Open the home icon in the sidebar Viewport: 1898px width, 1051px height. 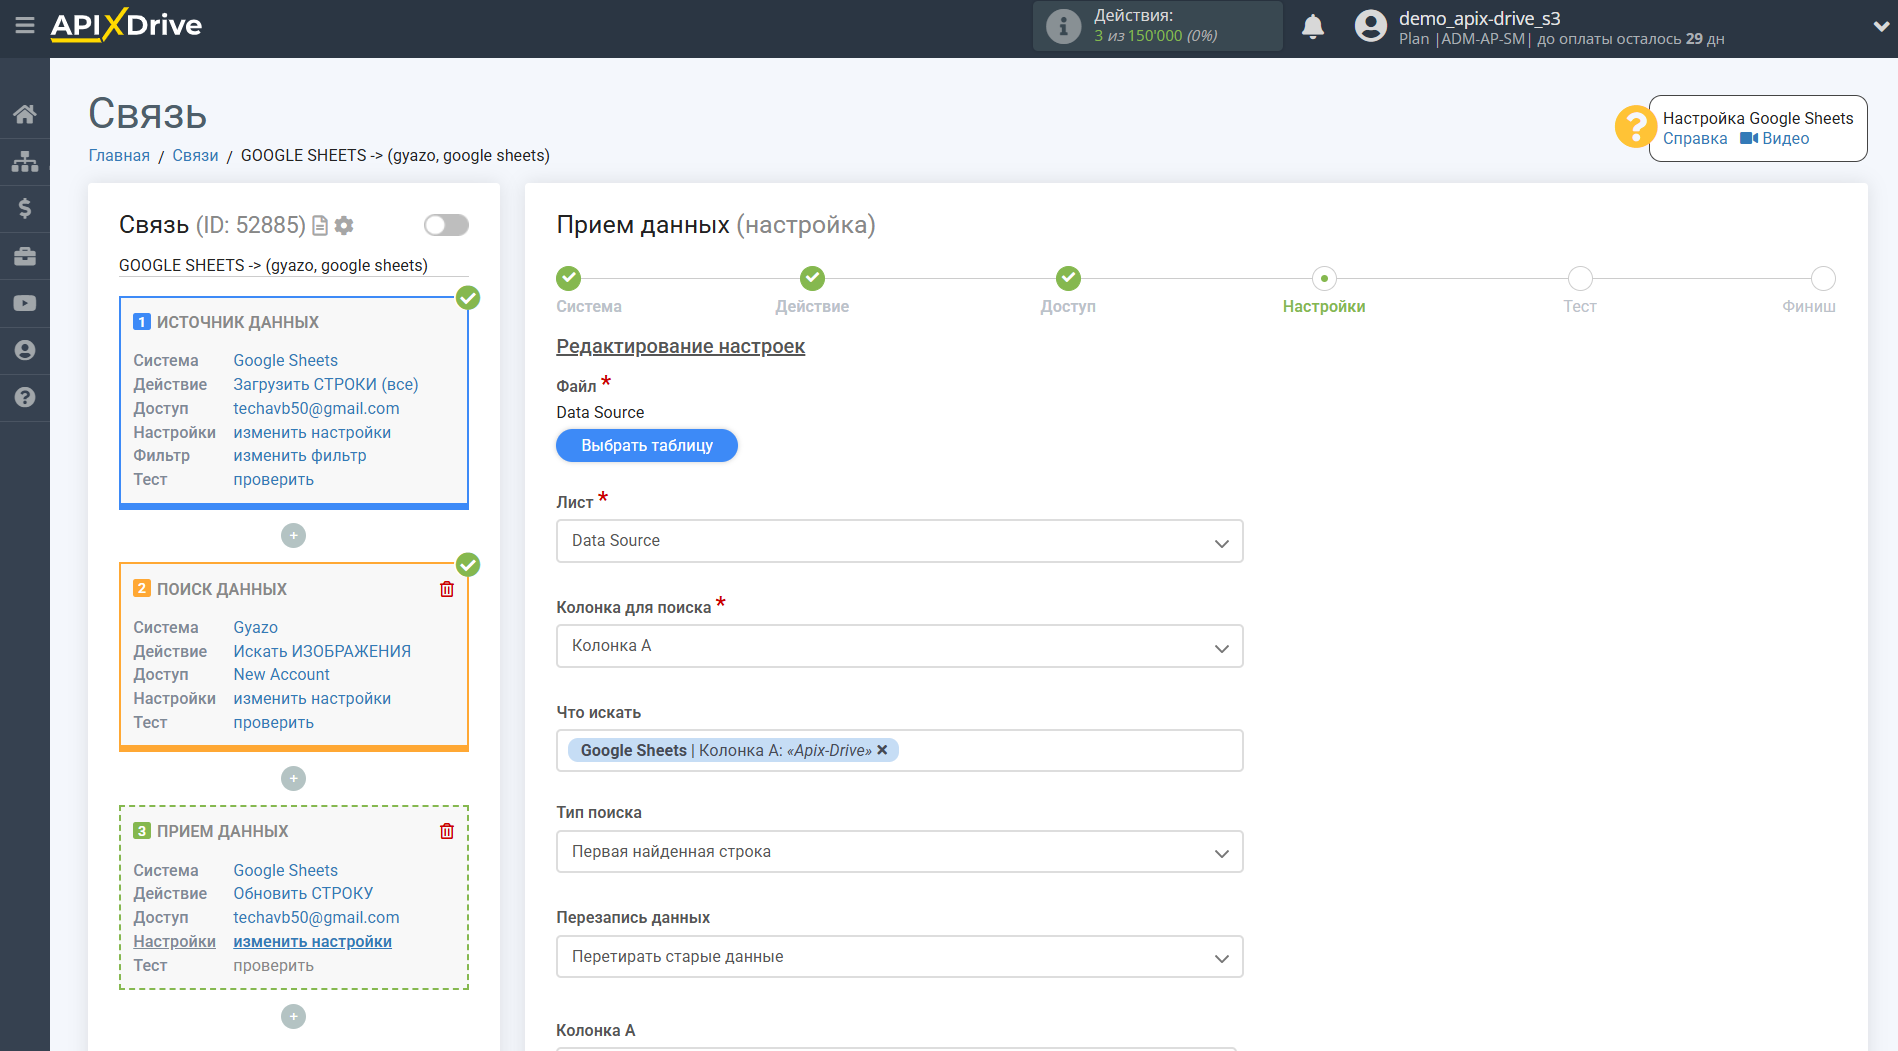click(x=25, y=114)
